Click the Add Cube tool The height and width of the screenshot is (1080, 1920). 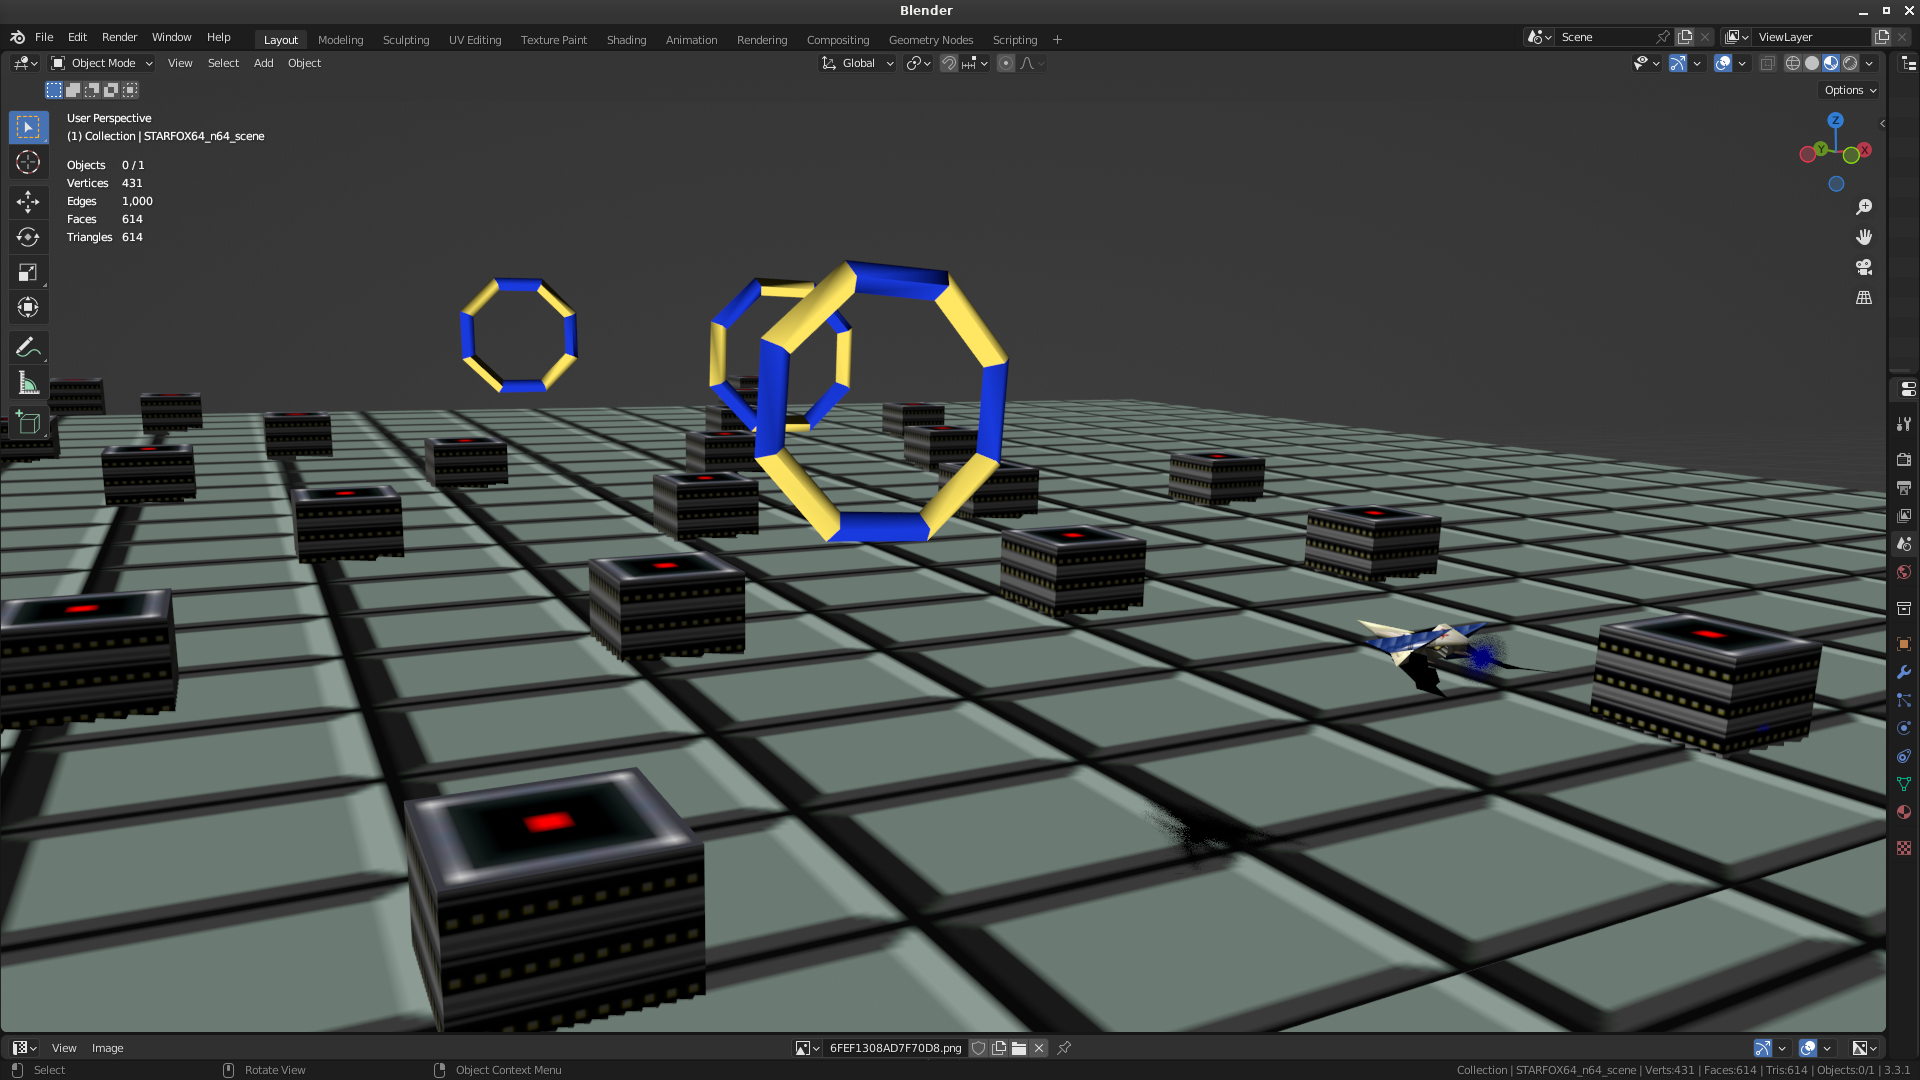[x=28, y=423]
